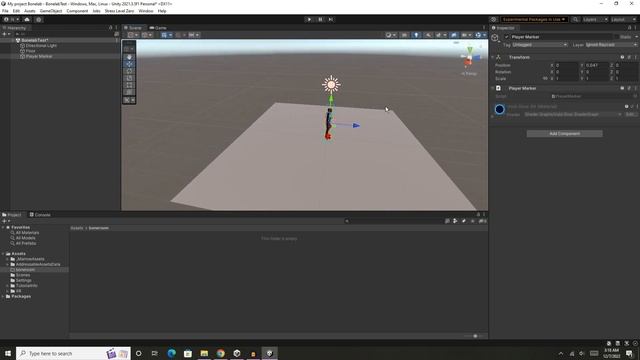
Task: Click the Scale X field
Action: click(x=567, y=78)
